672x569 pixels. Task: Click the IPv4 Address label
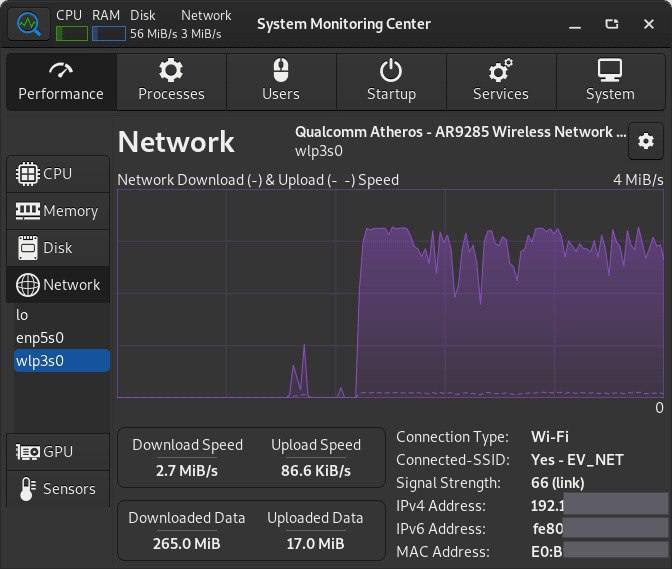coord(441,506)
